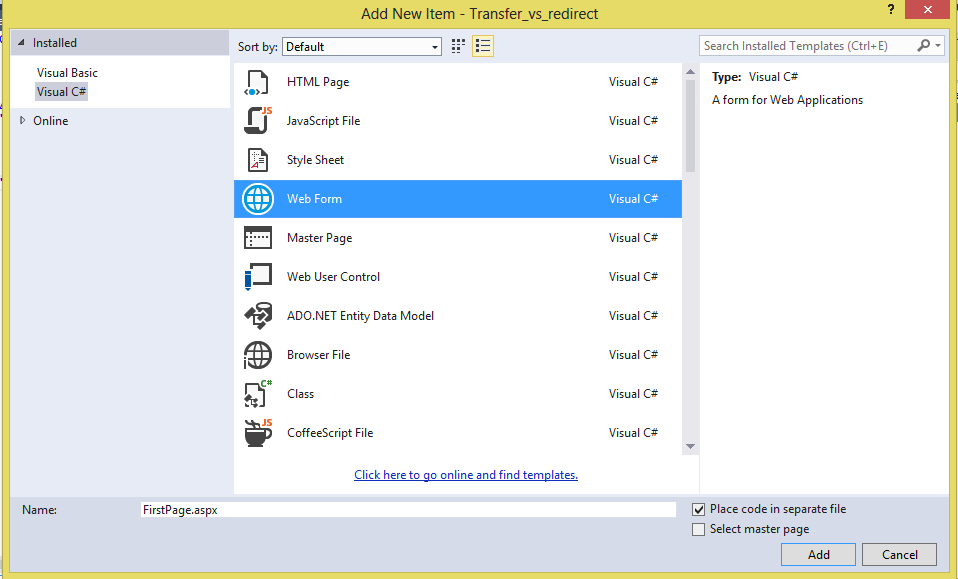Select the Style Sheet icon

pos(257,159)
